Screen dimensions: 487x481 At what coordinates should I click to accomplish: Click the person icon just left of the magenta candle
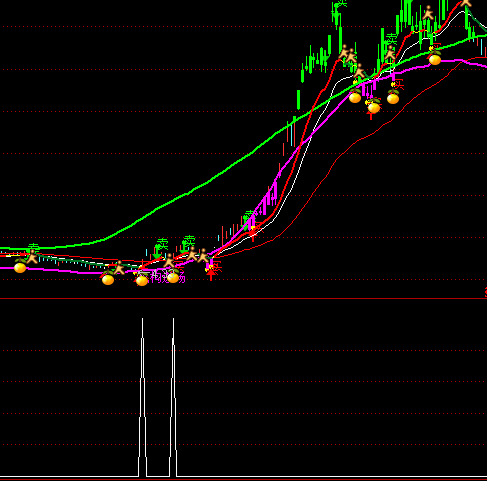coord(203,255)
